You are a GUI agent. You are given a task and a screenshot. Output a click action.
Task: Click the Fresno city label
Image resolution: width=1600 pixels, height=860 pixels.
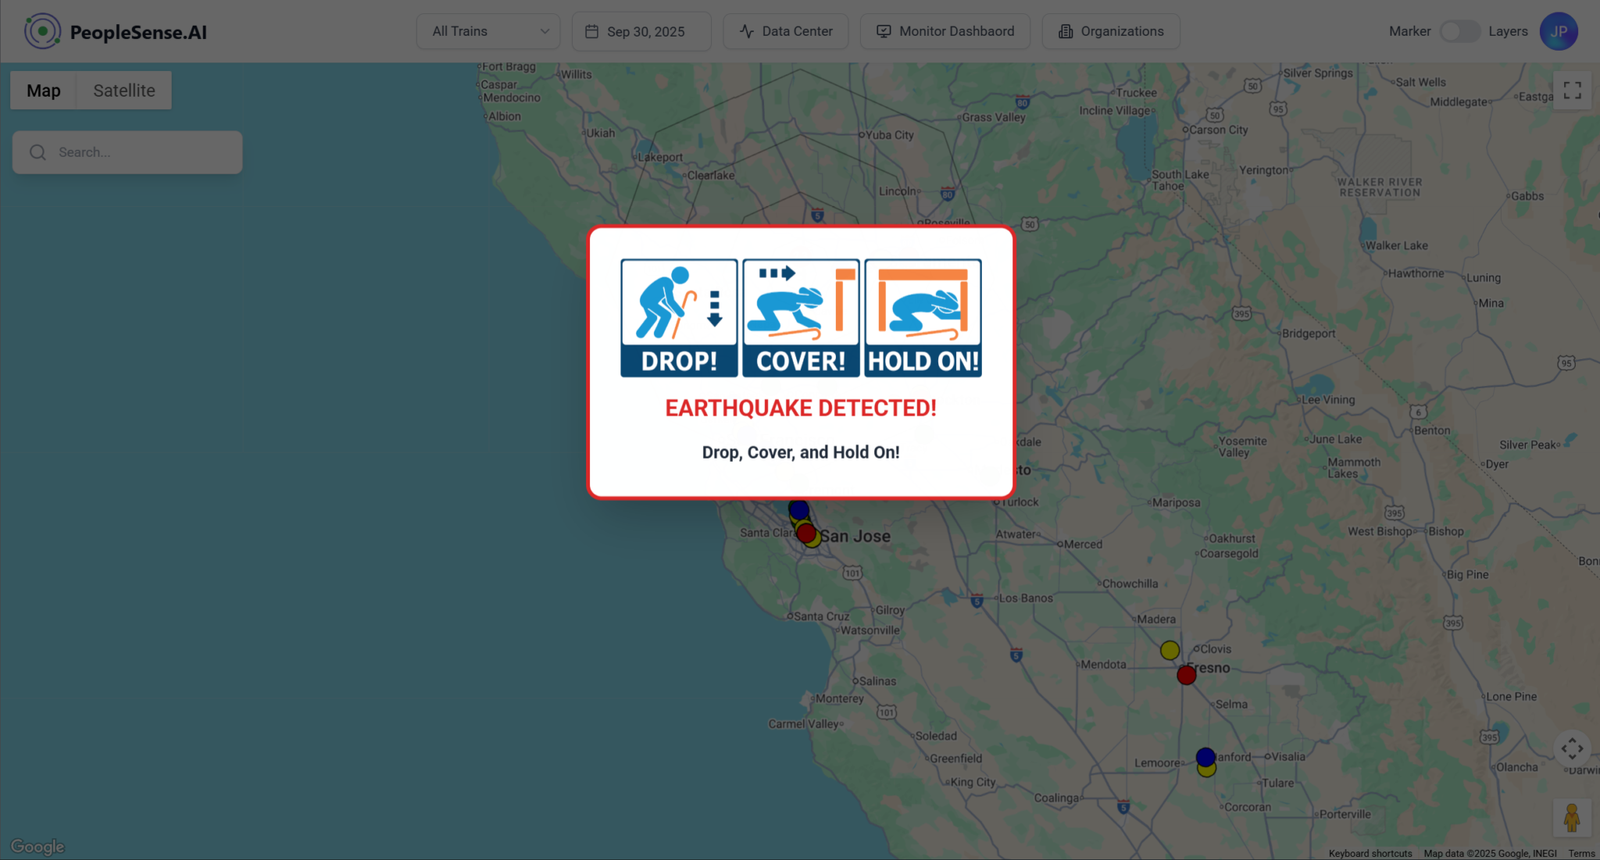click(1209, 668)
